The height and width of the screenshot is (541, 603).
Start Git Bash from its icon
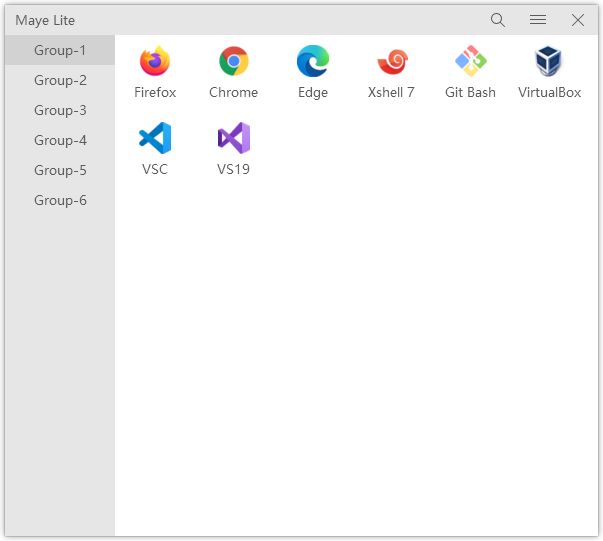tap(471, 61)
